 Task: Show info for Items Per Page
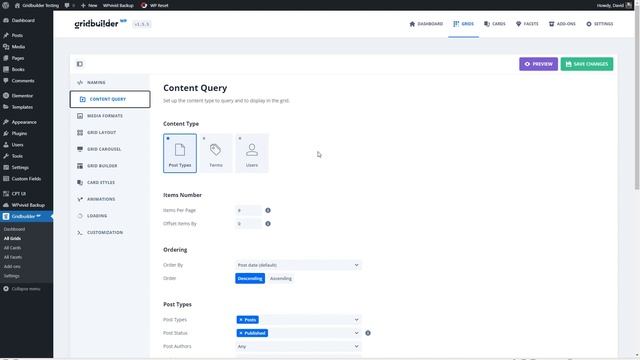[268, 210]
